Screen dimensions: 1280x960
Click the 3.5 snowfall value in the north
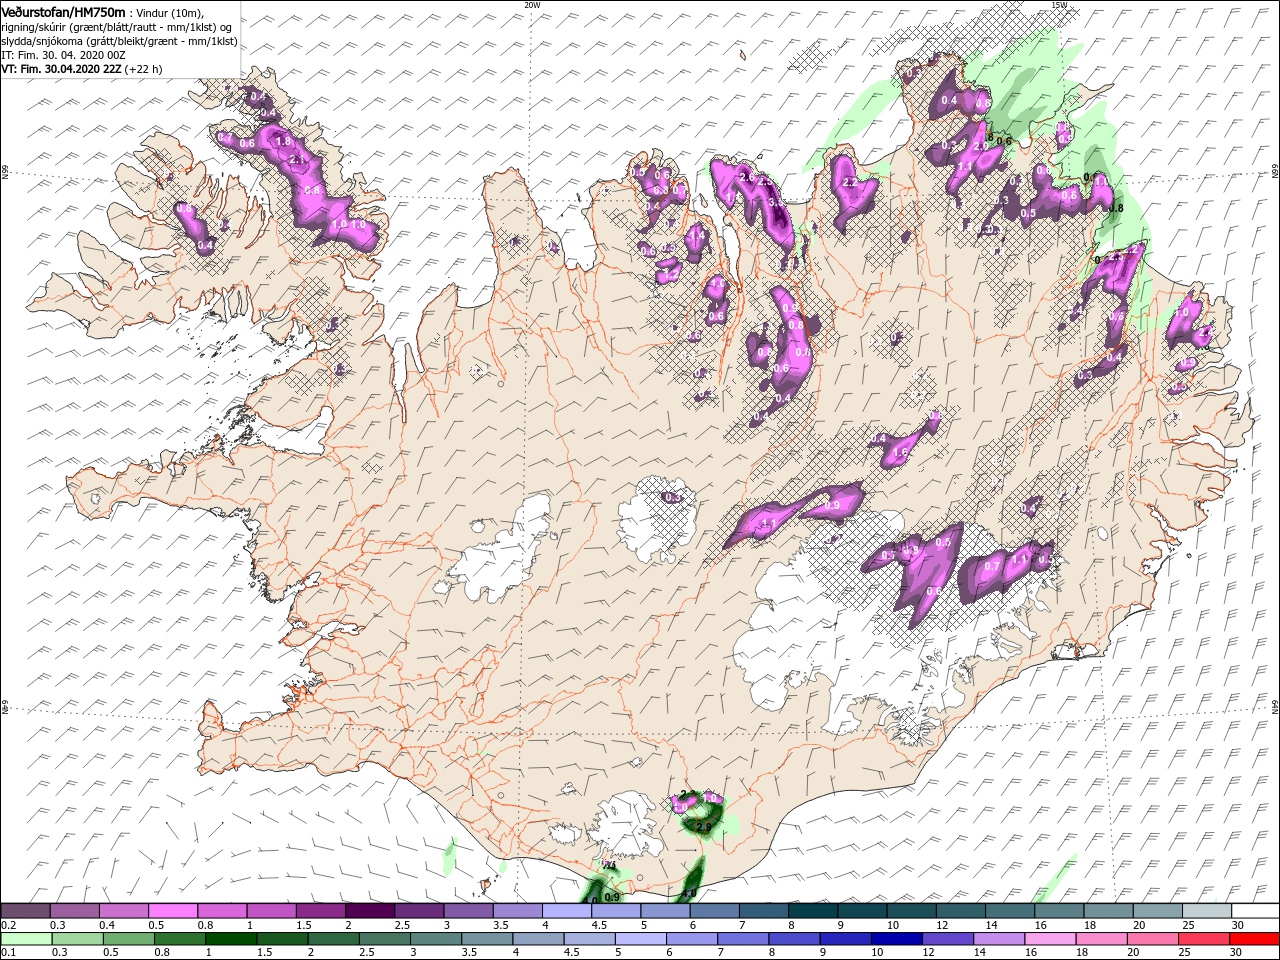coord(777,203)
